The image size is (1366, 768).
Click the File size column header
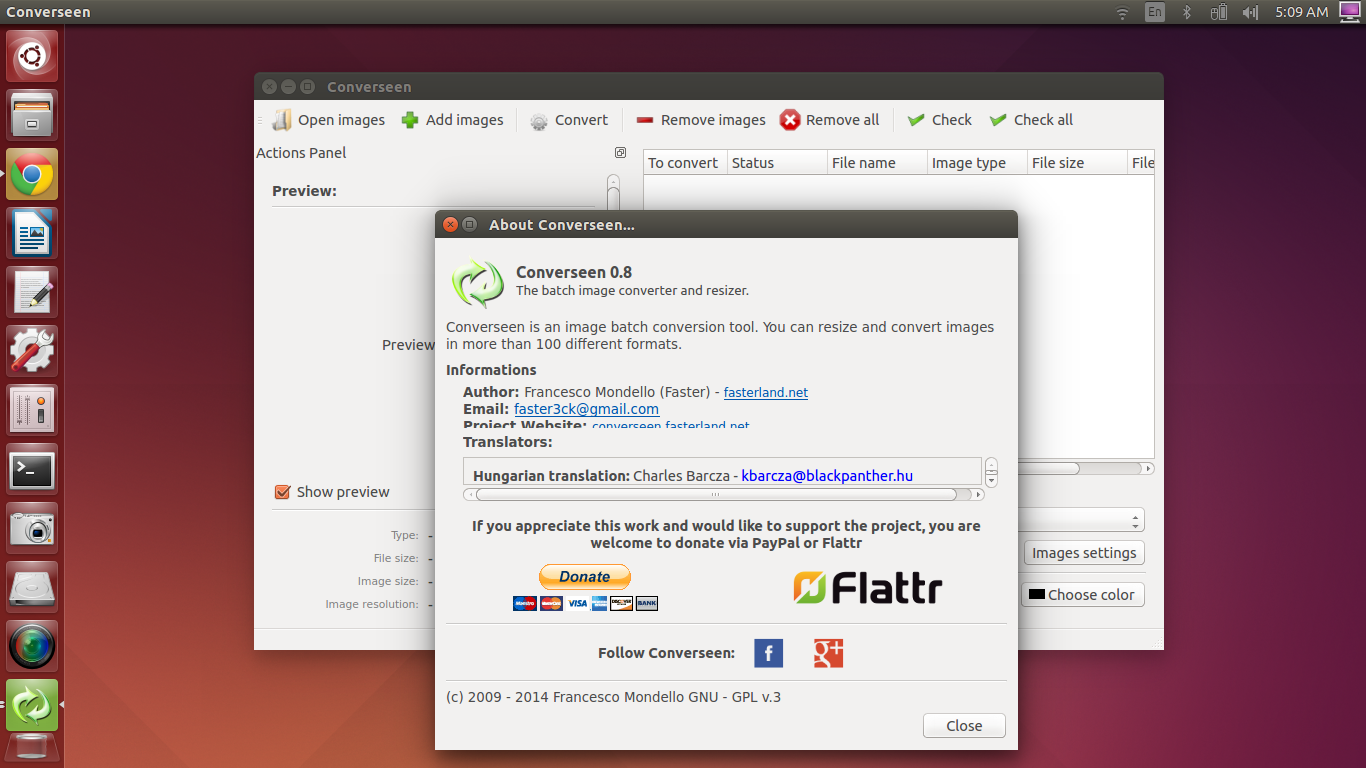click(x=1077, y=163)
